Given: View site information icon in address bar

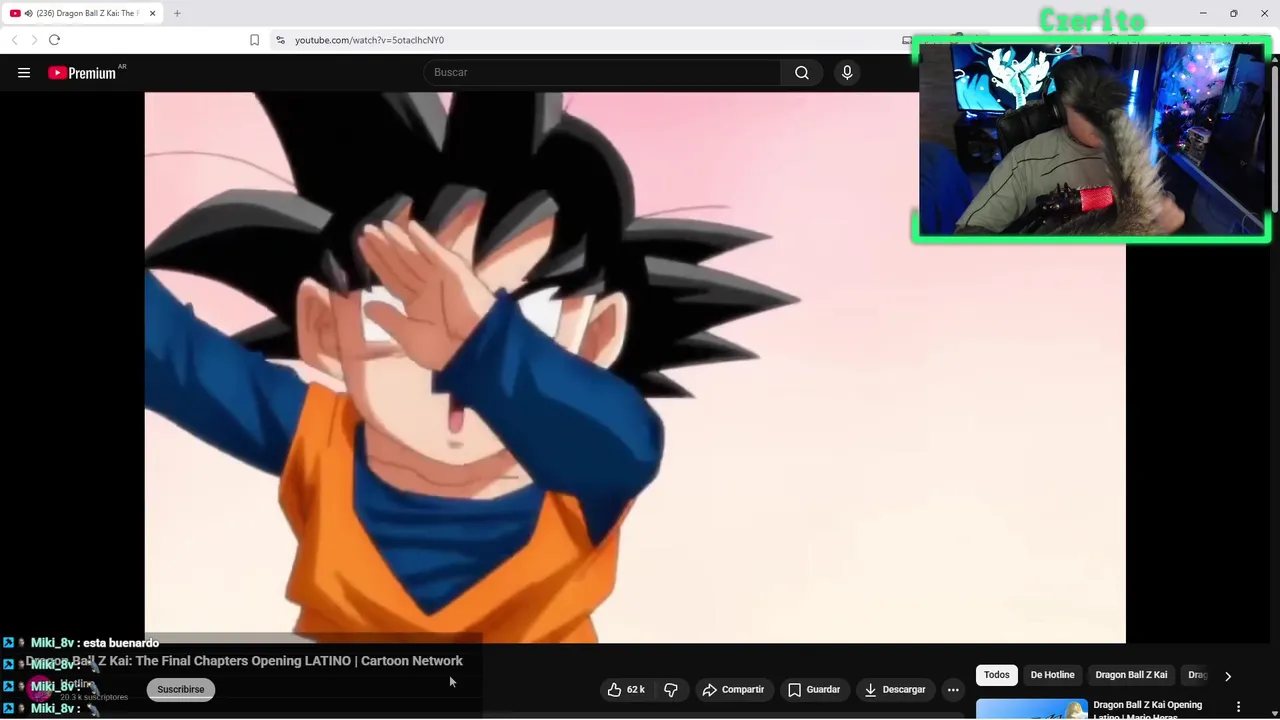Looking at the screenshot, I should tap(280, 40).
